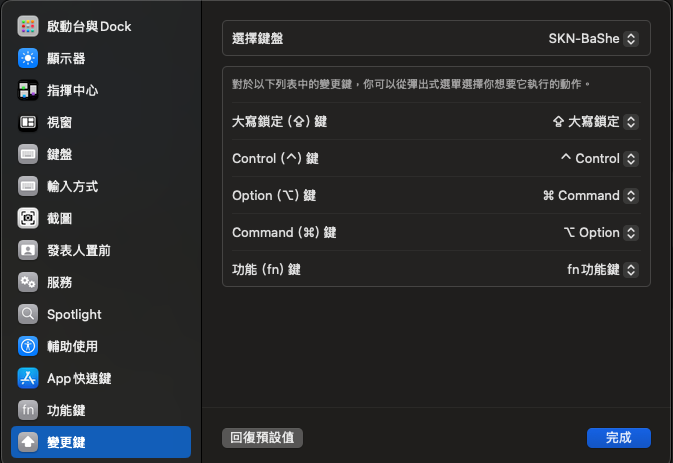
Task: Open Command key dropdown showing Option
Action: coord(601,233)
